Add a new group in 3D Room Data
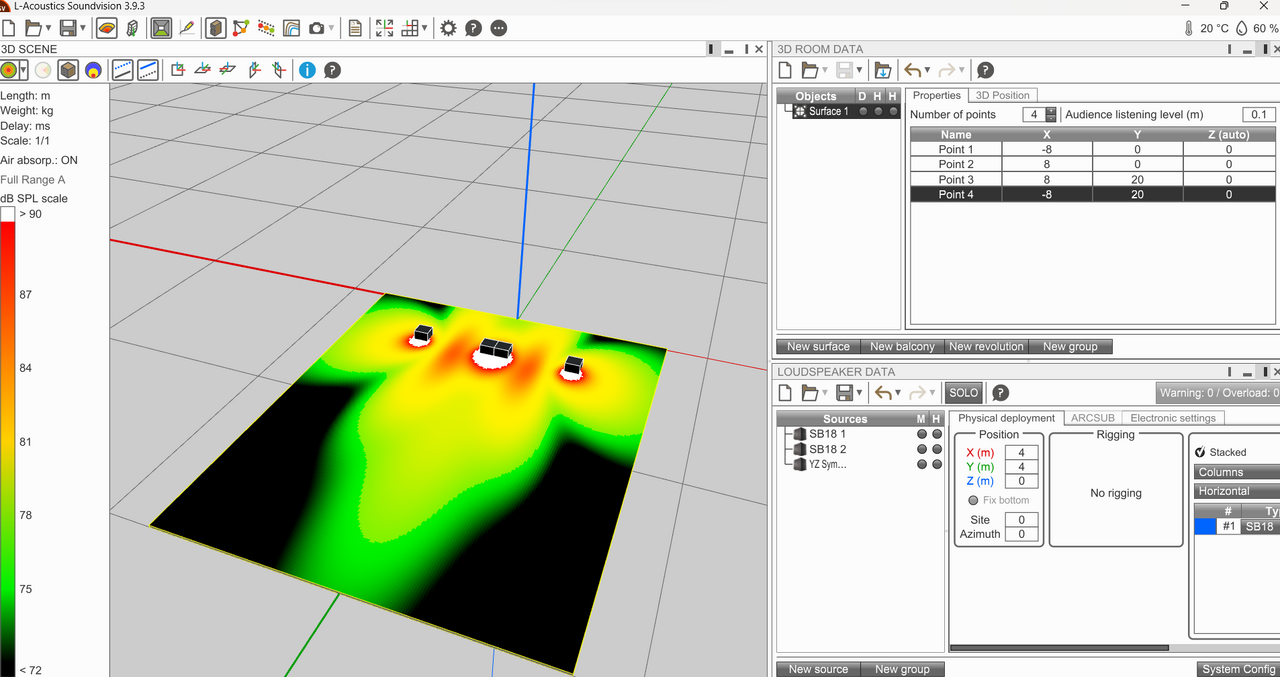The height and width of the screenshot is (677, 1280). click(x=1070, y=347)
